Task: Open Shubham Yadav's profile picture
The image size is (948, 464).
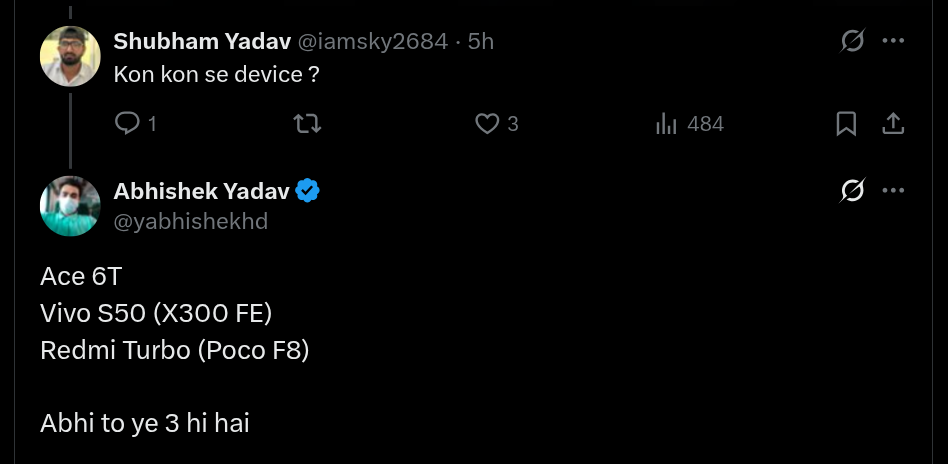Action: tap(70, 56)
